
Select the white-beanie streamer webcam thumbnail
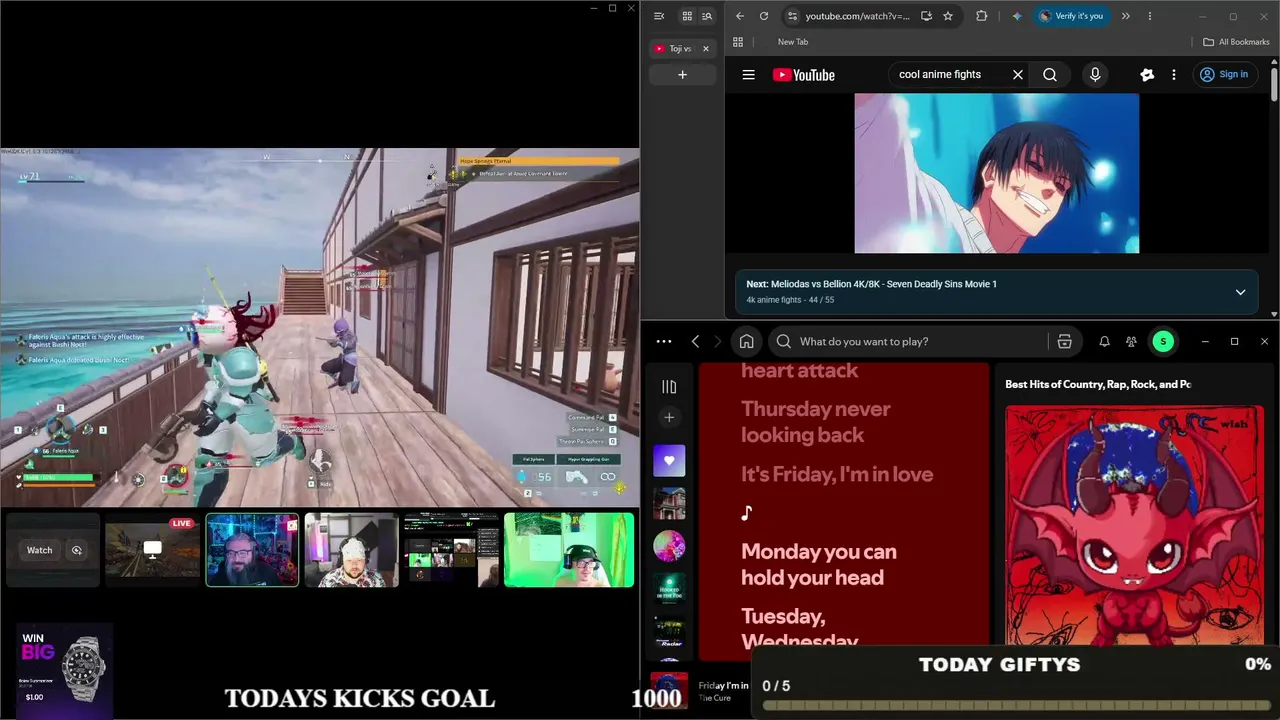[351, 550]
